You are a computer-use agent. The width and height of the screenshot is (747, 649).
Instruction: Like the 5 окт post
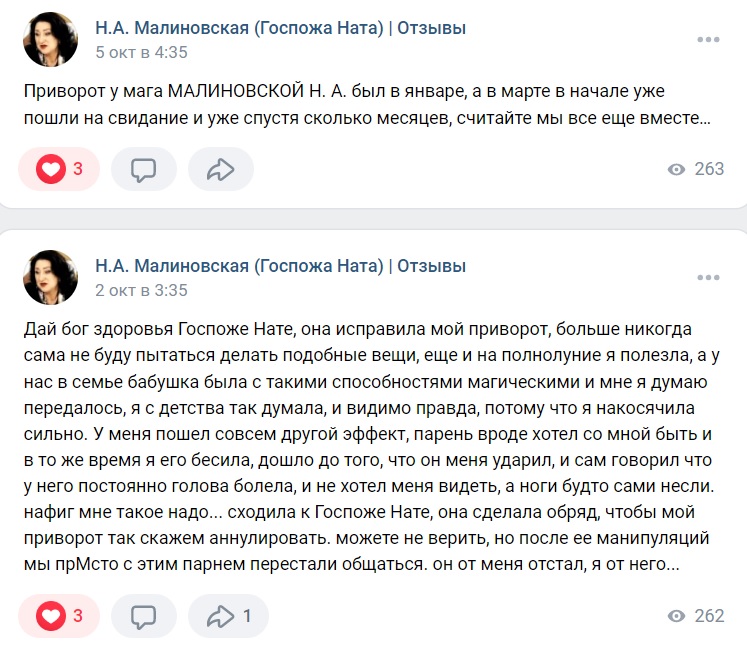(x=59, y=169)
